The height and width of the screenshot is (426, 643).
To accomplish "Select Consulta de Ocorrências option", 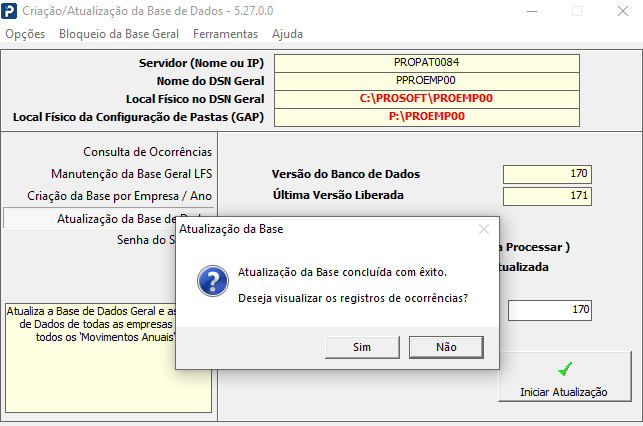I will [148, 152].
